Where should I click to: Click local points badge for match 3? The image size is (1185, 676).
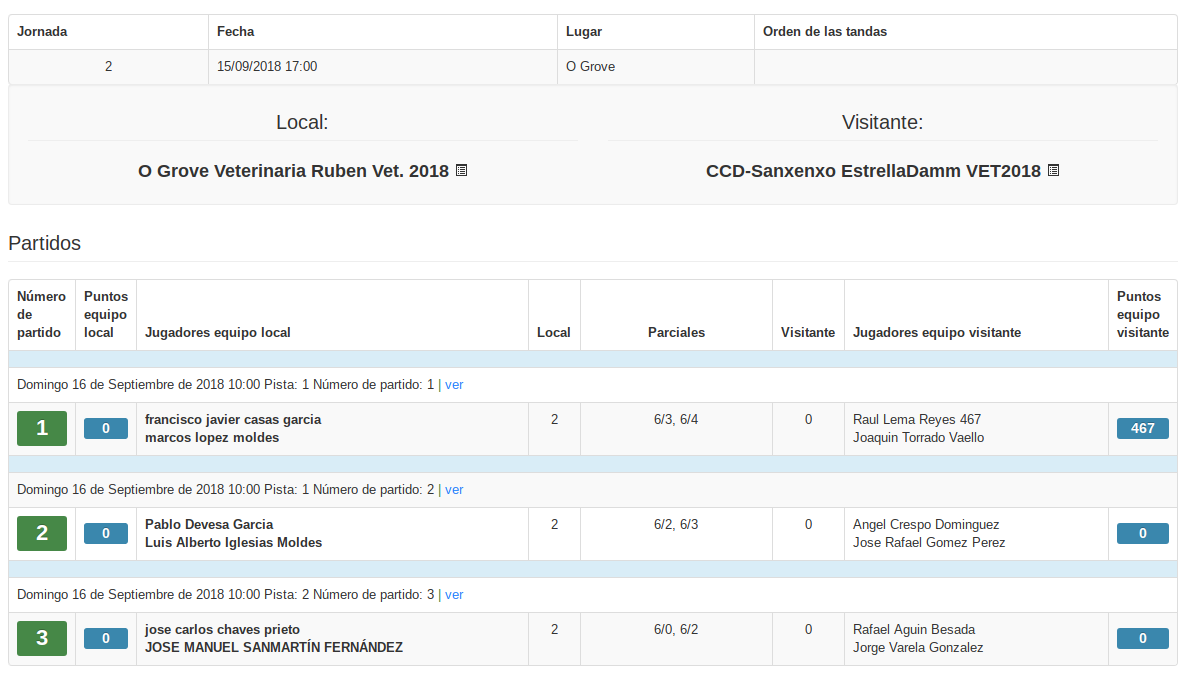106,638
